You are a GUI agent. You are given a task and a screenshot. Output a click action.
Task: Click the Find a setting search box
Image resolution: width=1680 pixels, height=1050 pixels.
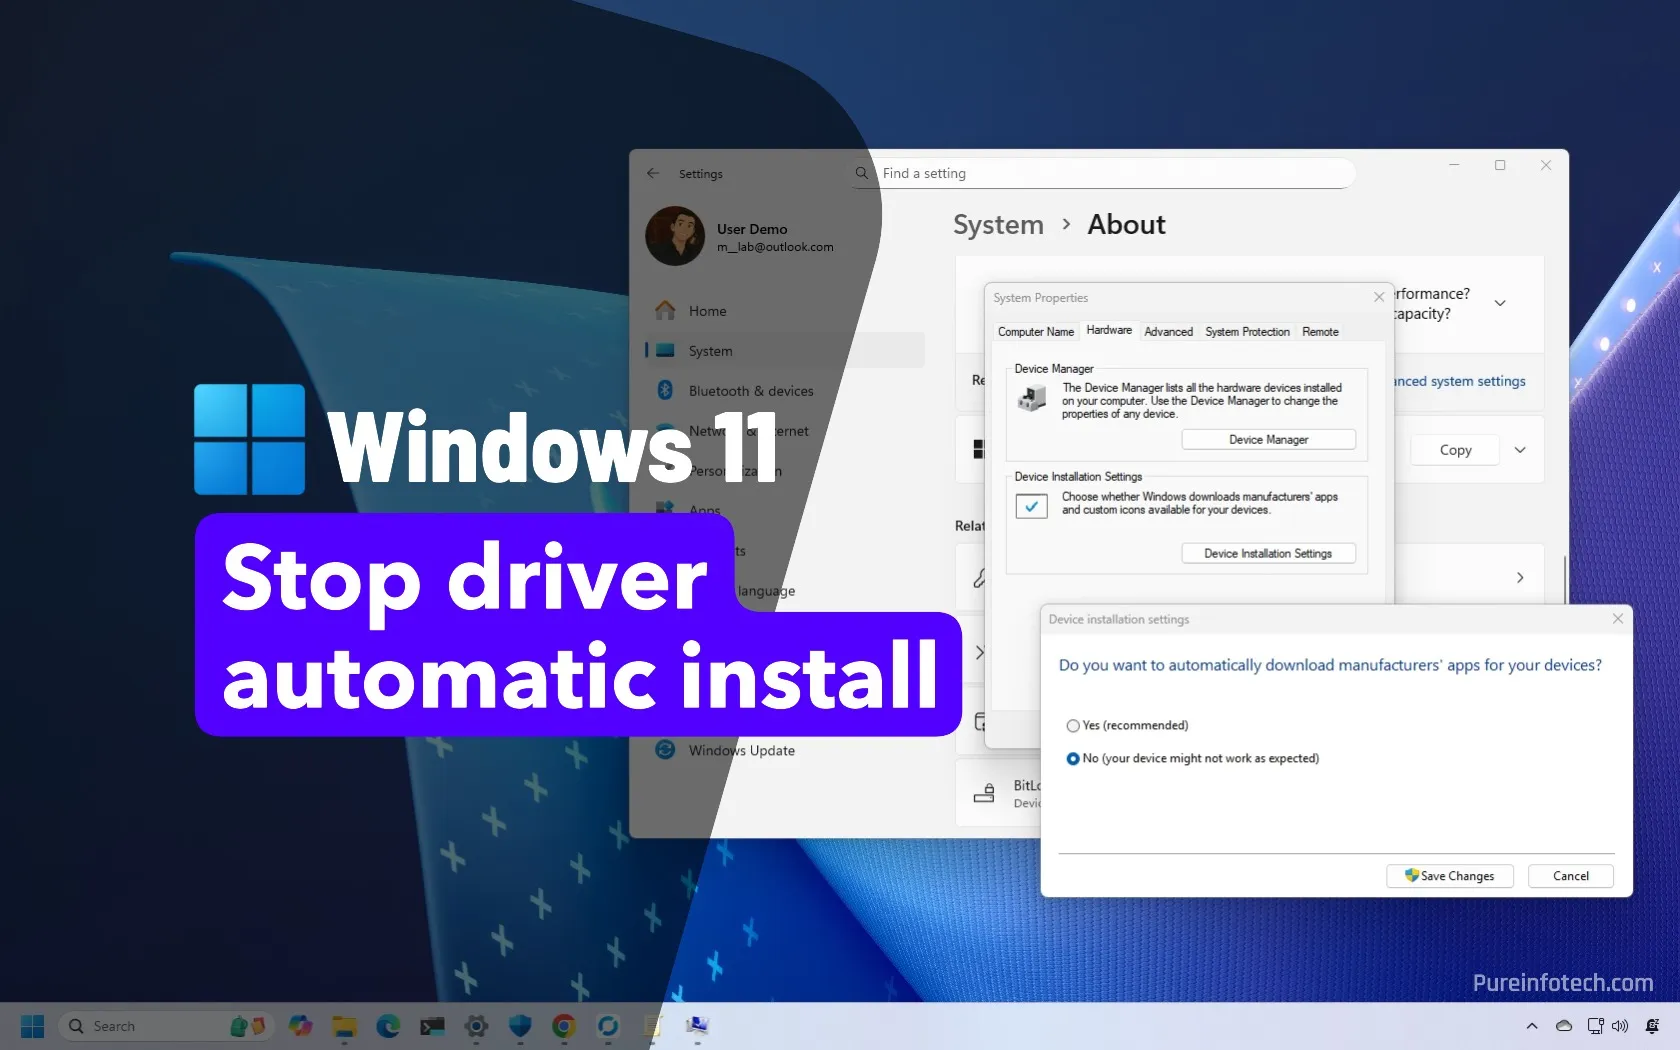(1110, 173)
